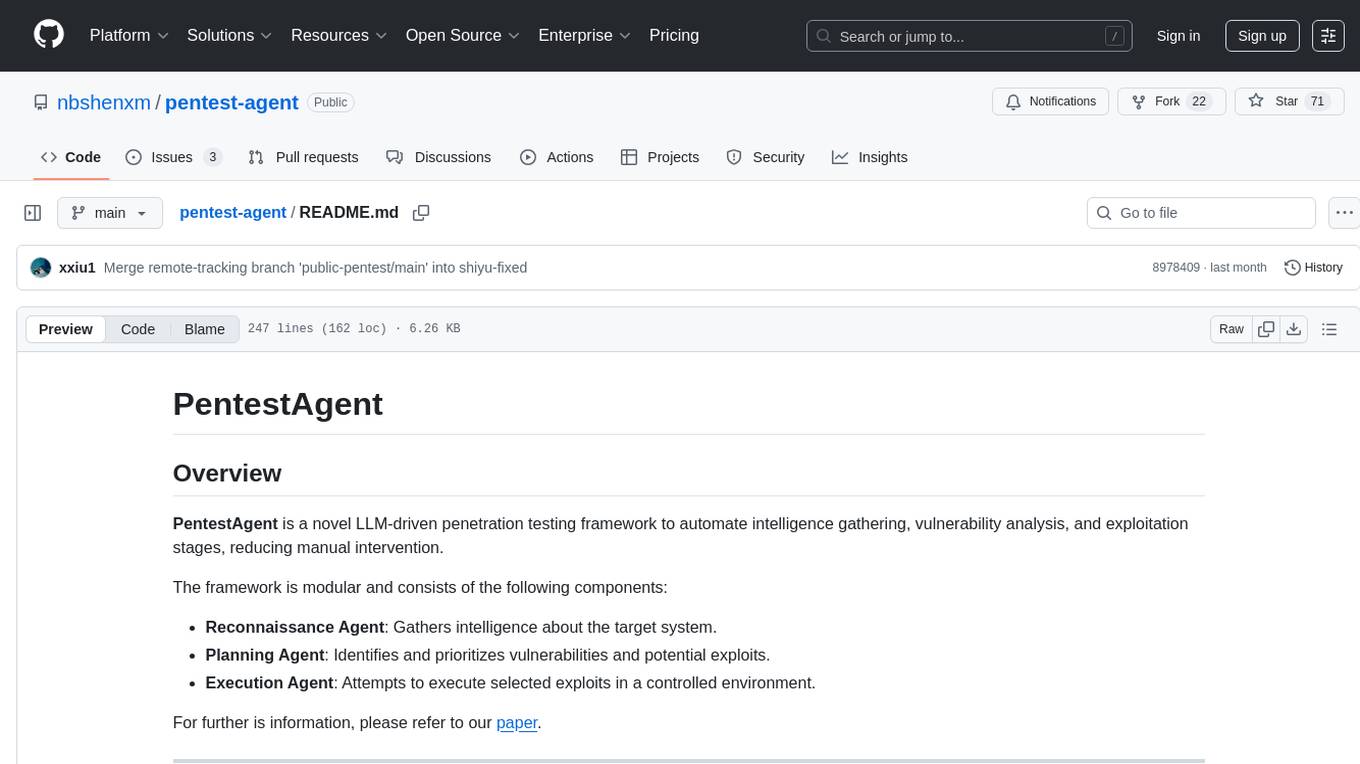Image resolution: width=1360 pixels, height=764 pixels.
Task: Open nbshenxm user profile link
Action: (104, 102)
